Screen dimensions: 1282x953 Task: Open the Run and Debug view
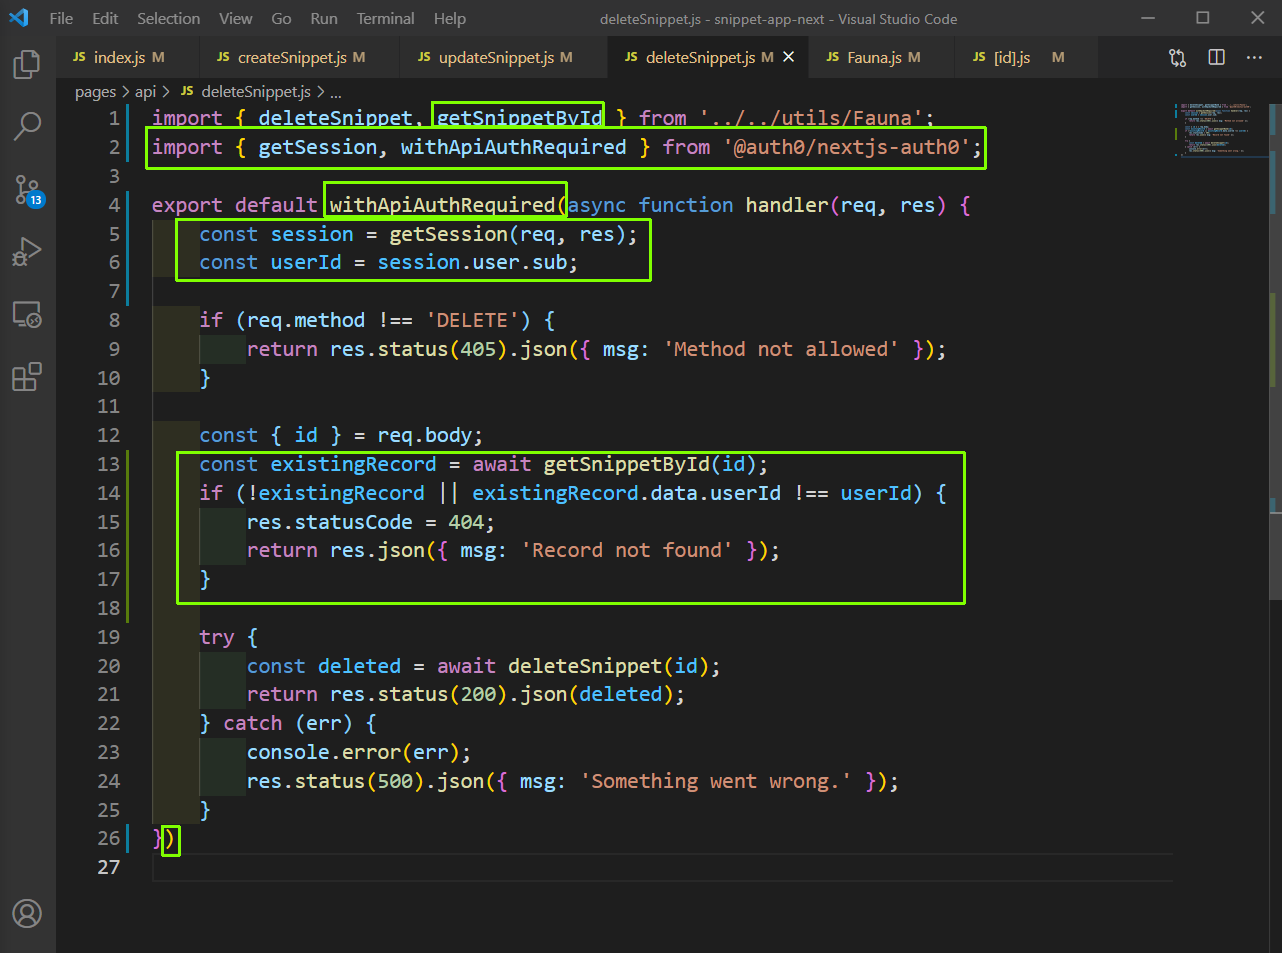27,252
